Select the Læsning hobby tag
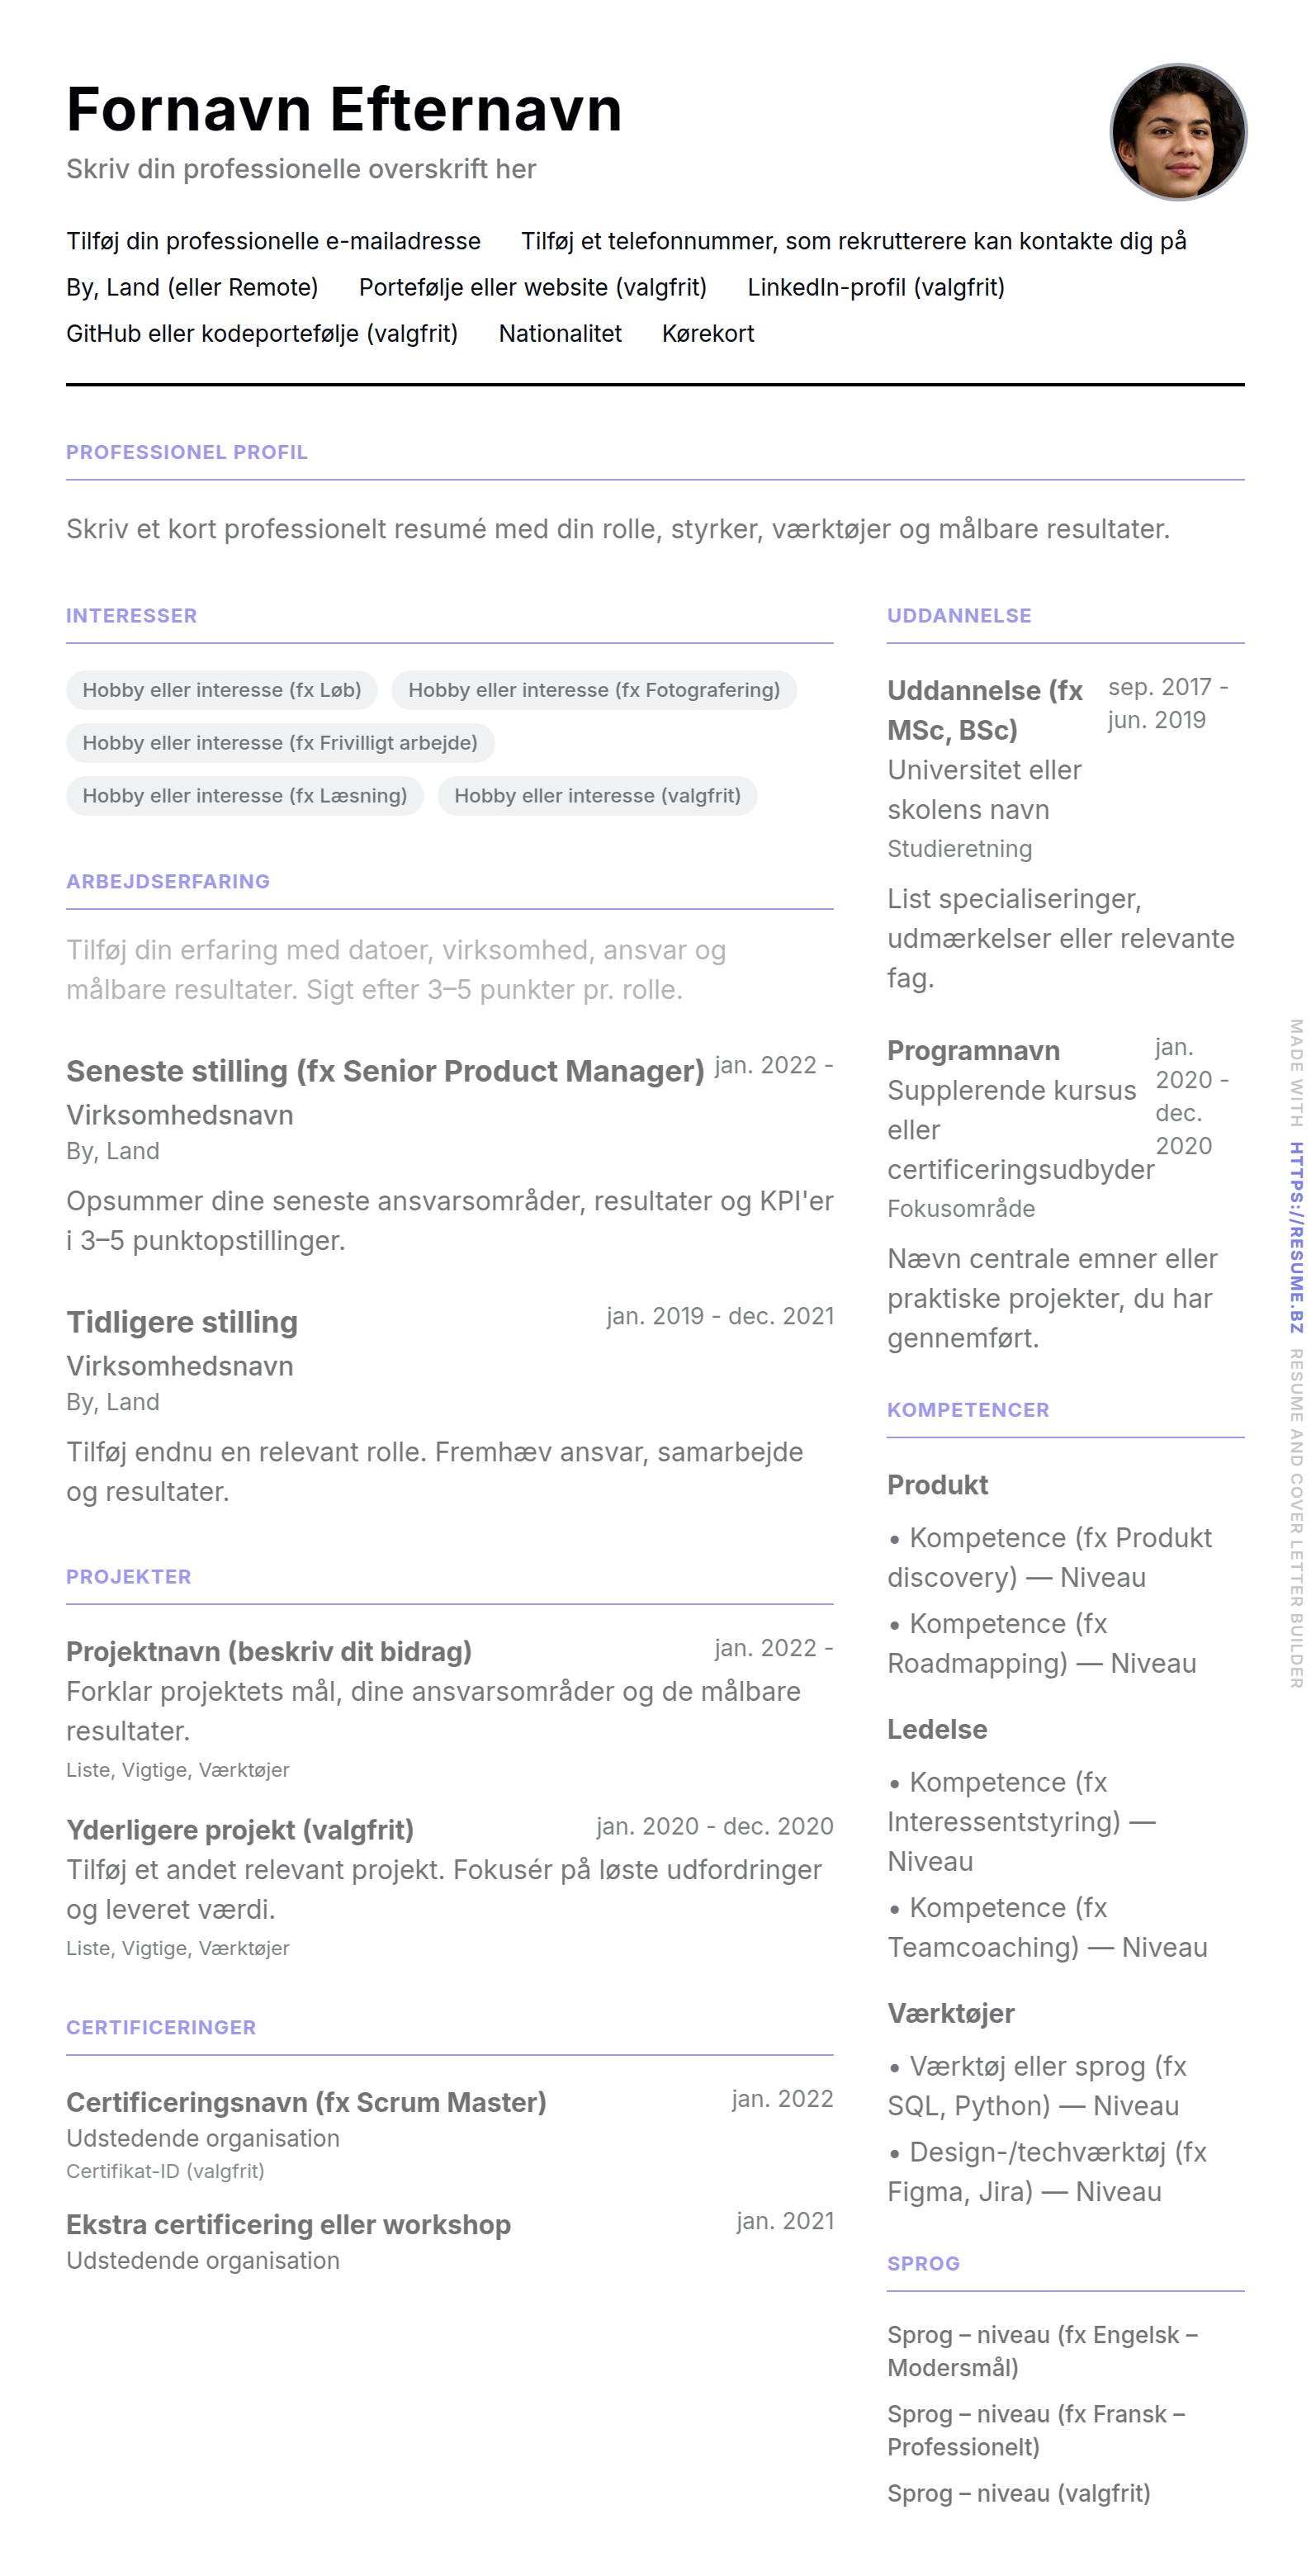The height and width of the screenshot is (2576, 1311). (x=244, y=796)
